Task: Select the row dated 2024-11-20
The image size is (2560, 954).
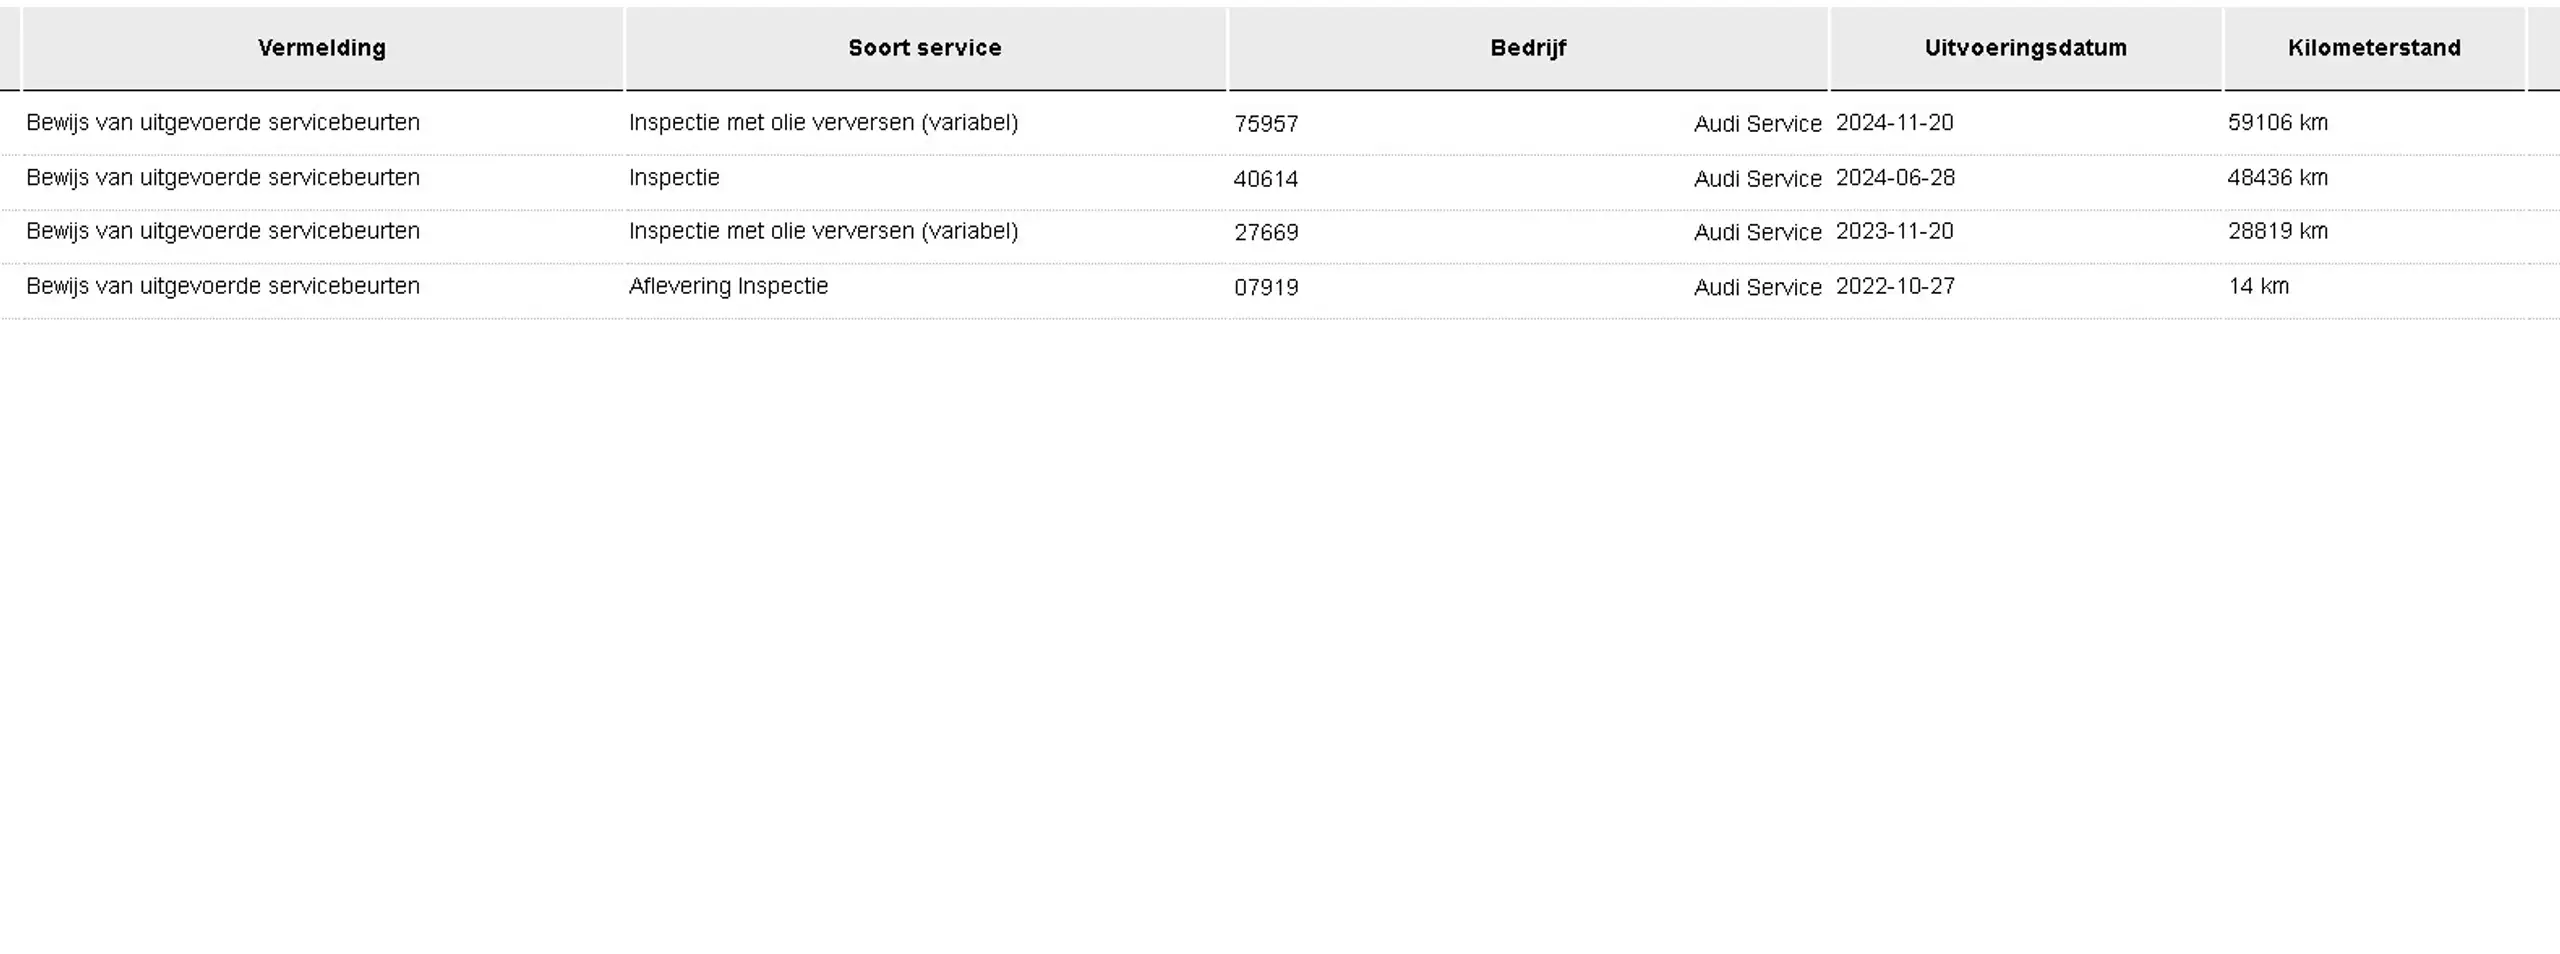Action: click(x=1280, y=123)
